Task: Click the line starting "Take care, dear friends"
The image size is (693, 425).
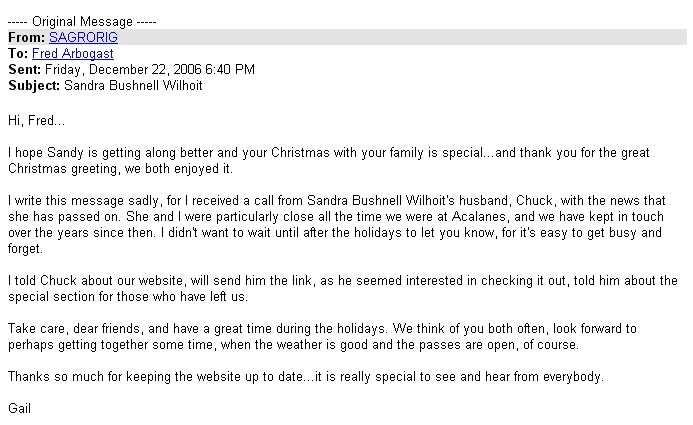Action: click(x=322, y=329)
